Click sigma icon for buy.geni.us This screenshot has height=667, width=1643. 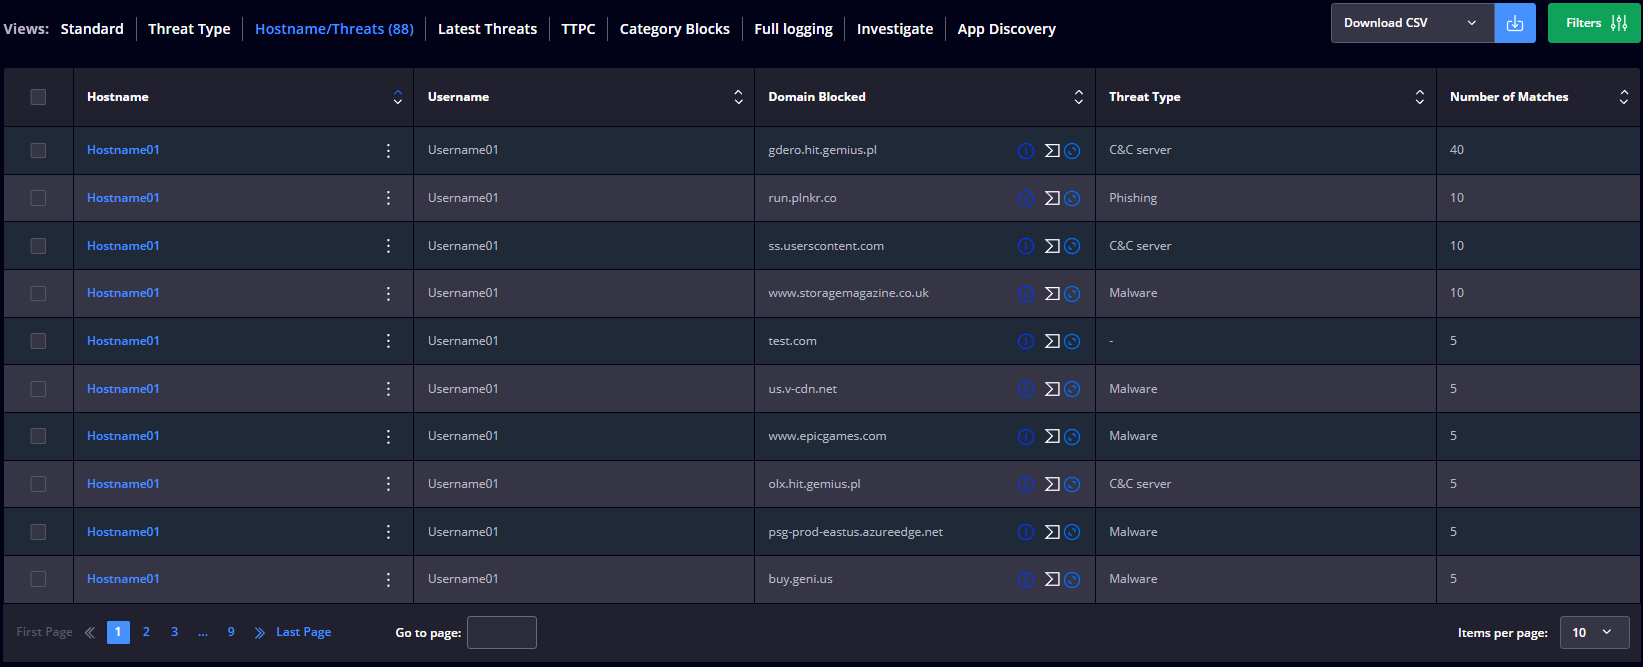click(1052, 579)
